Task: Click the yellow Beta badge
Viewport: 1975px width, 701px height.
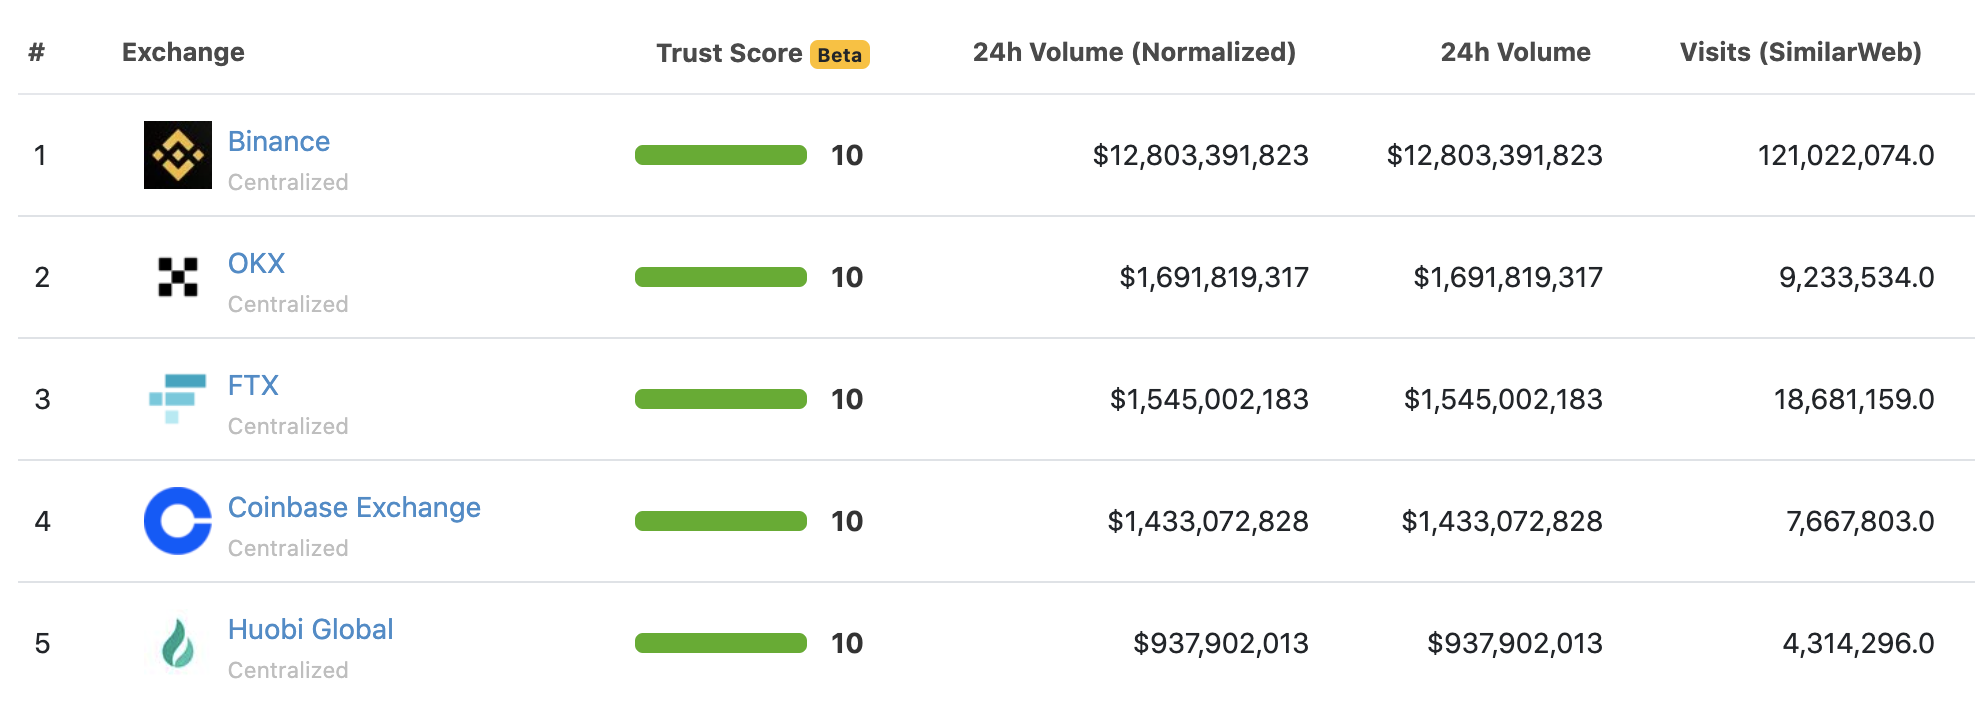Action: tap(839, 55)
